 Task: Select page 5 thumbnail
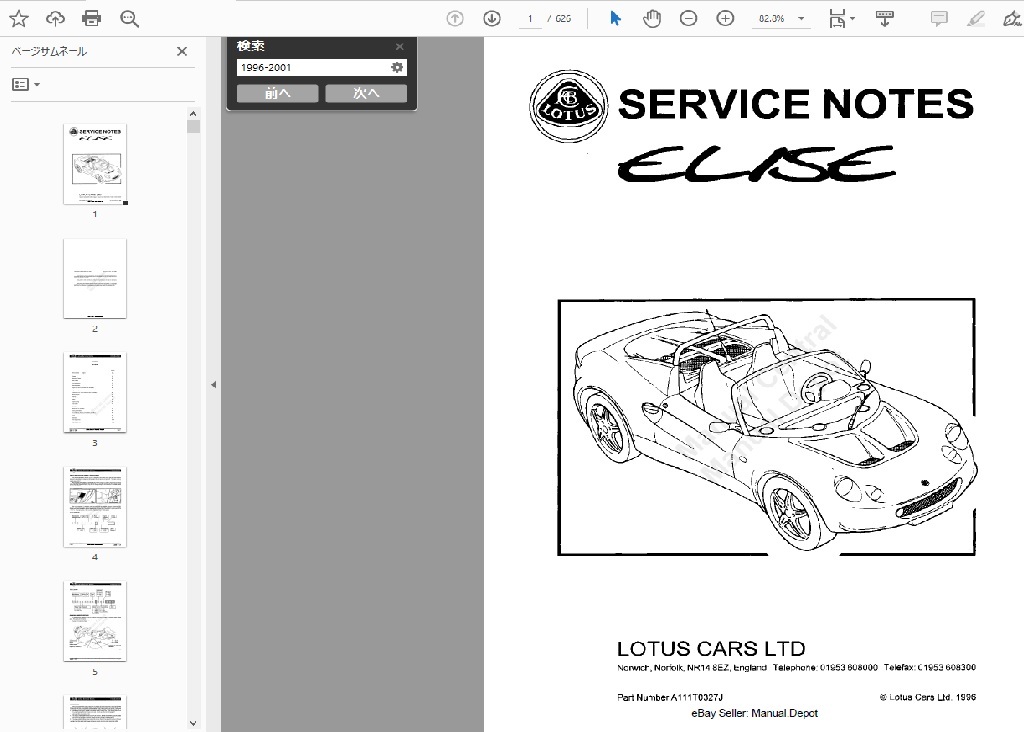[x=95, y=621]
